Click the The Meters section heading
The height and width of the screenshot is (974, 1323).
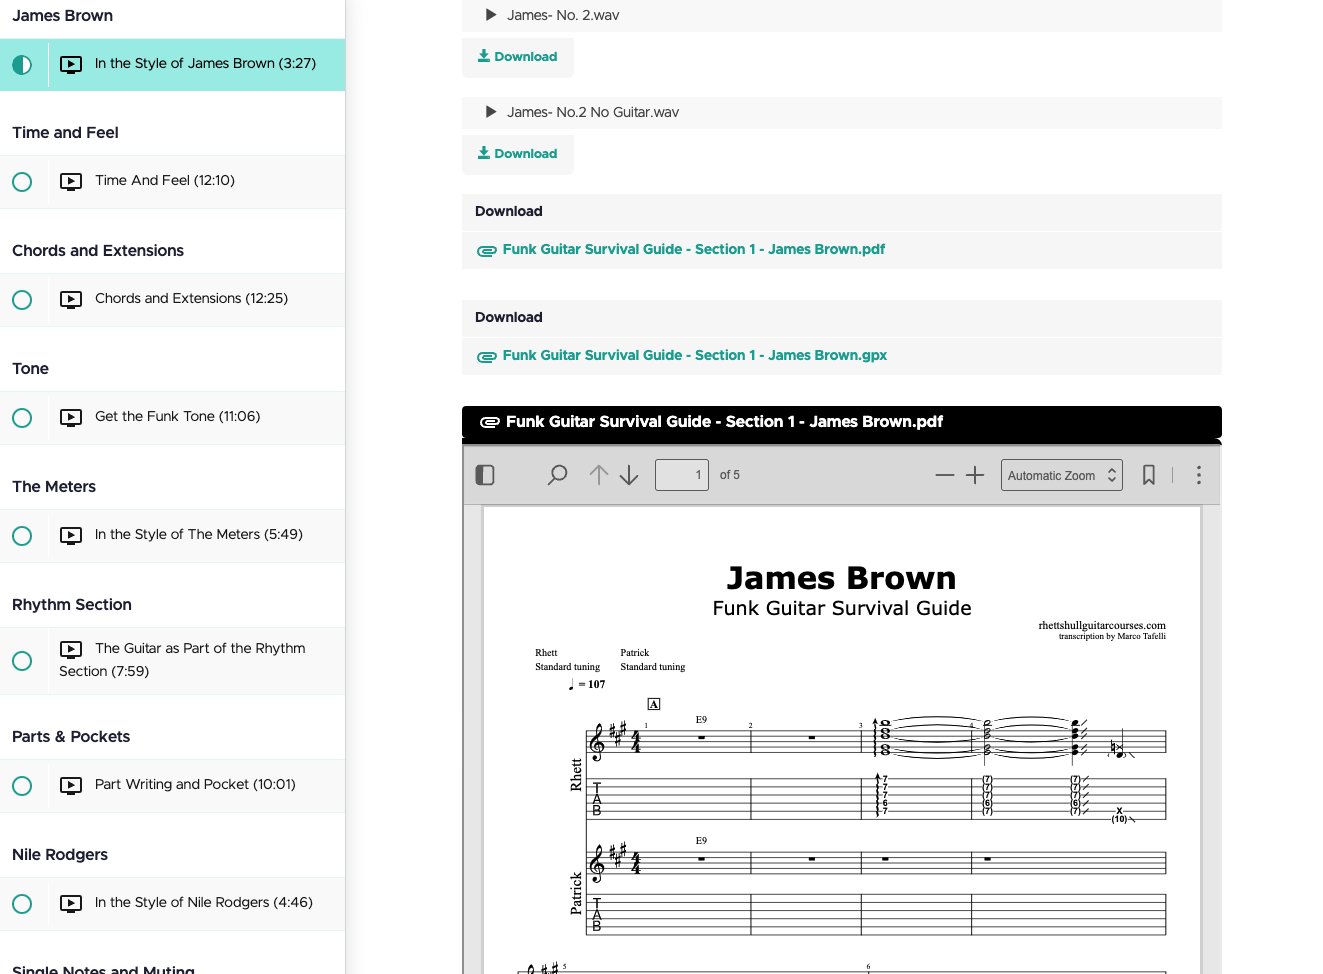coord(54,486)
